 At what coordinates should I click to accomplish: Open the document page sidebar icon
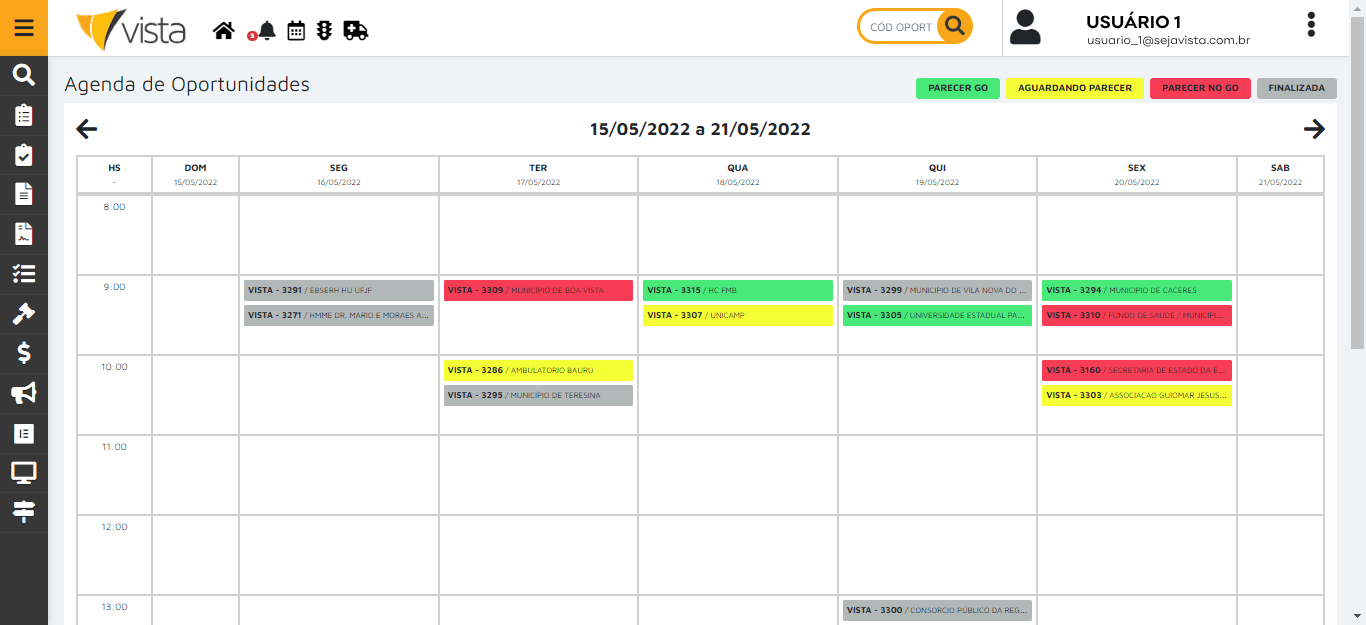(24, 194)
